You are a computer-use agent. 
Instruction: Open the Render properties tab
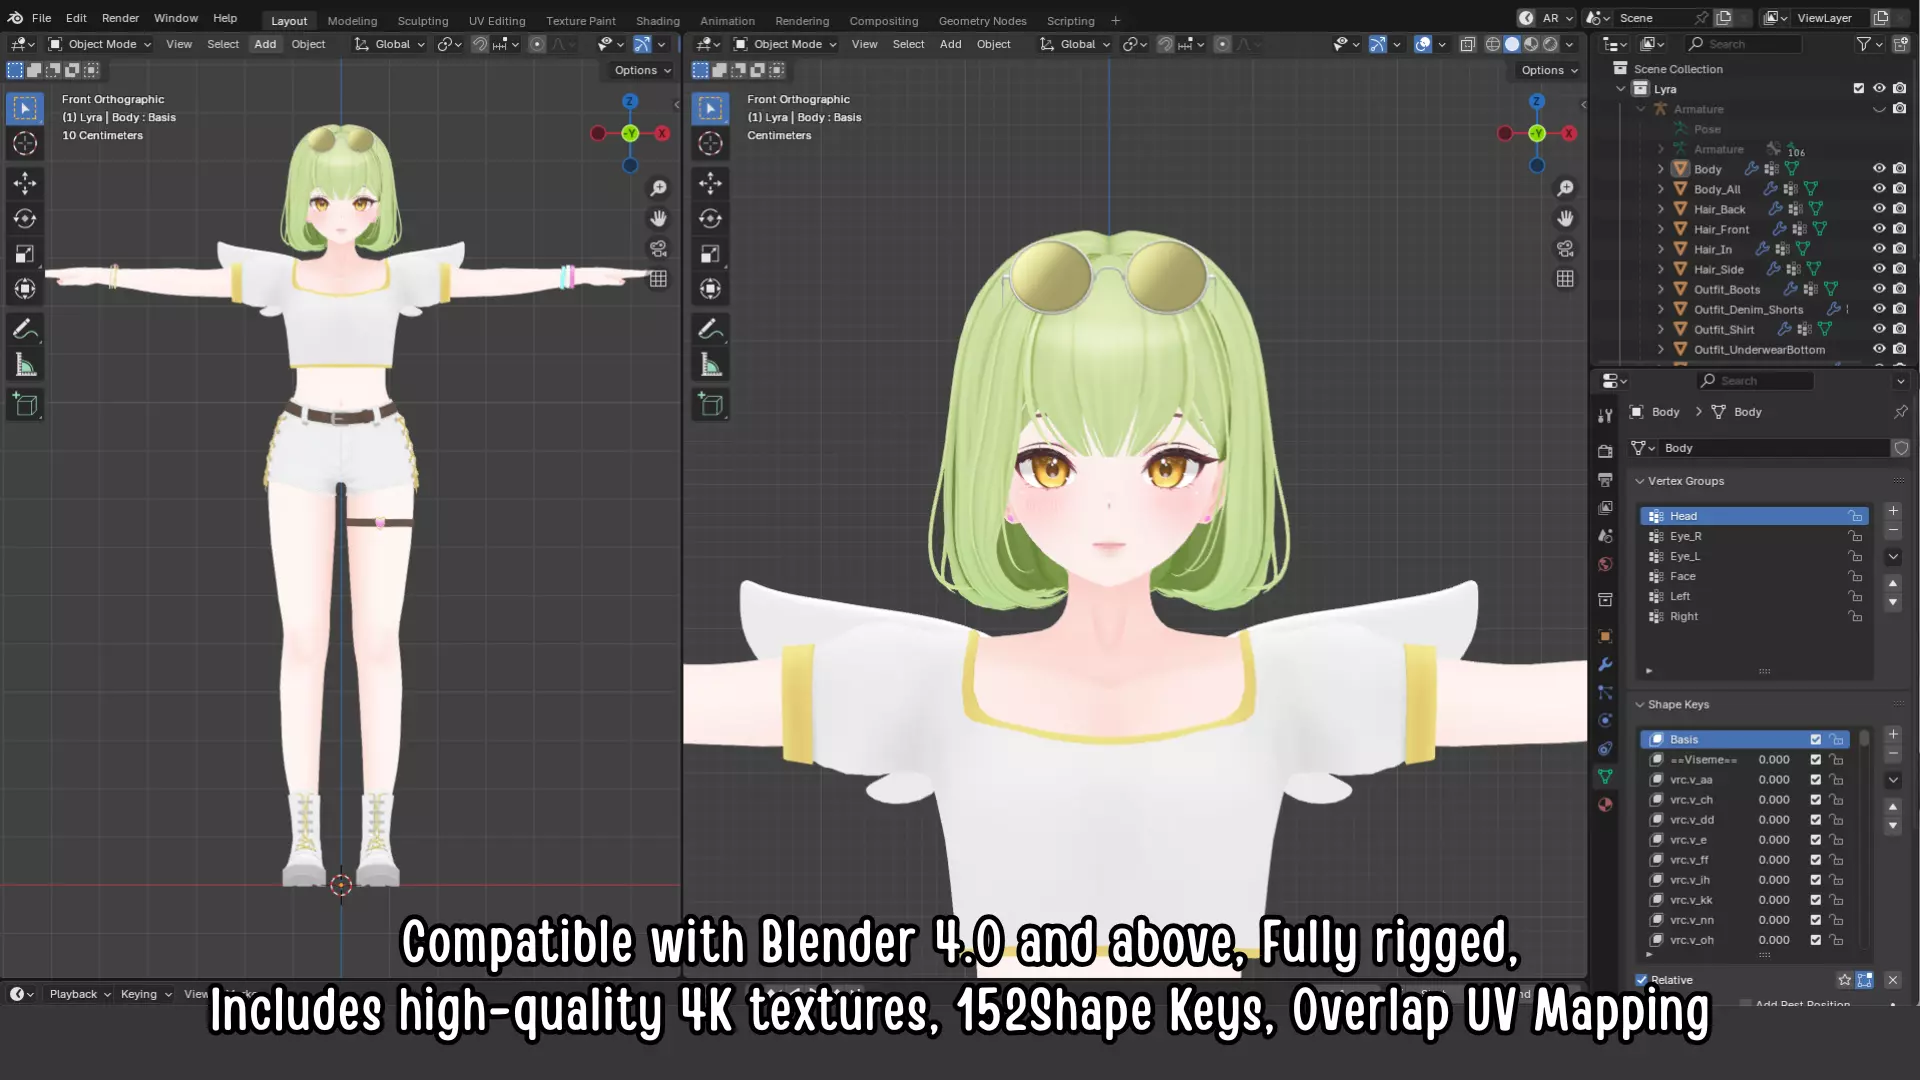[1605, 451]
